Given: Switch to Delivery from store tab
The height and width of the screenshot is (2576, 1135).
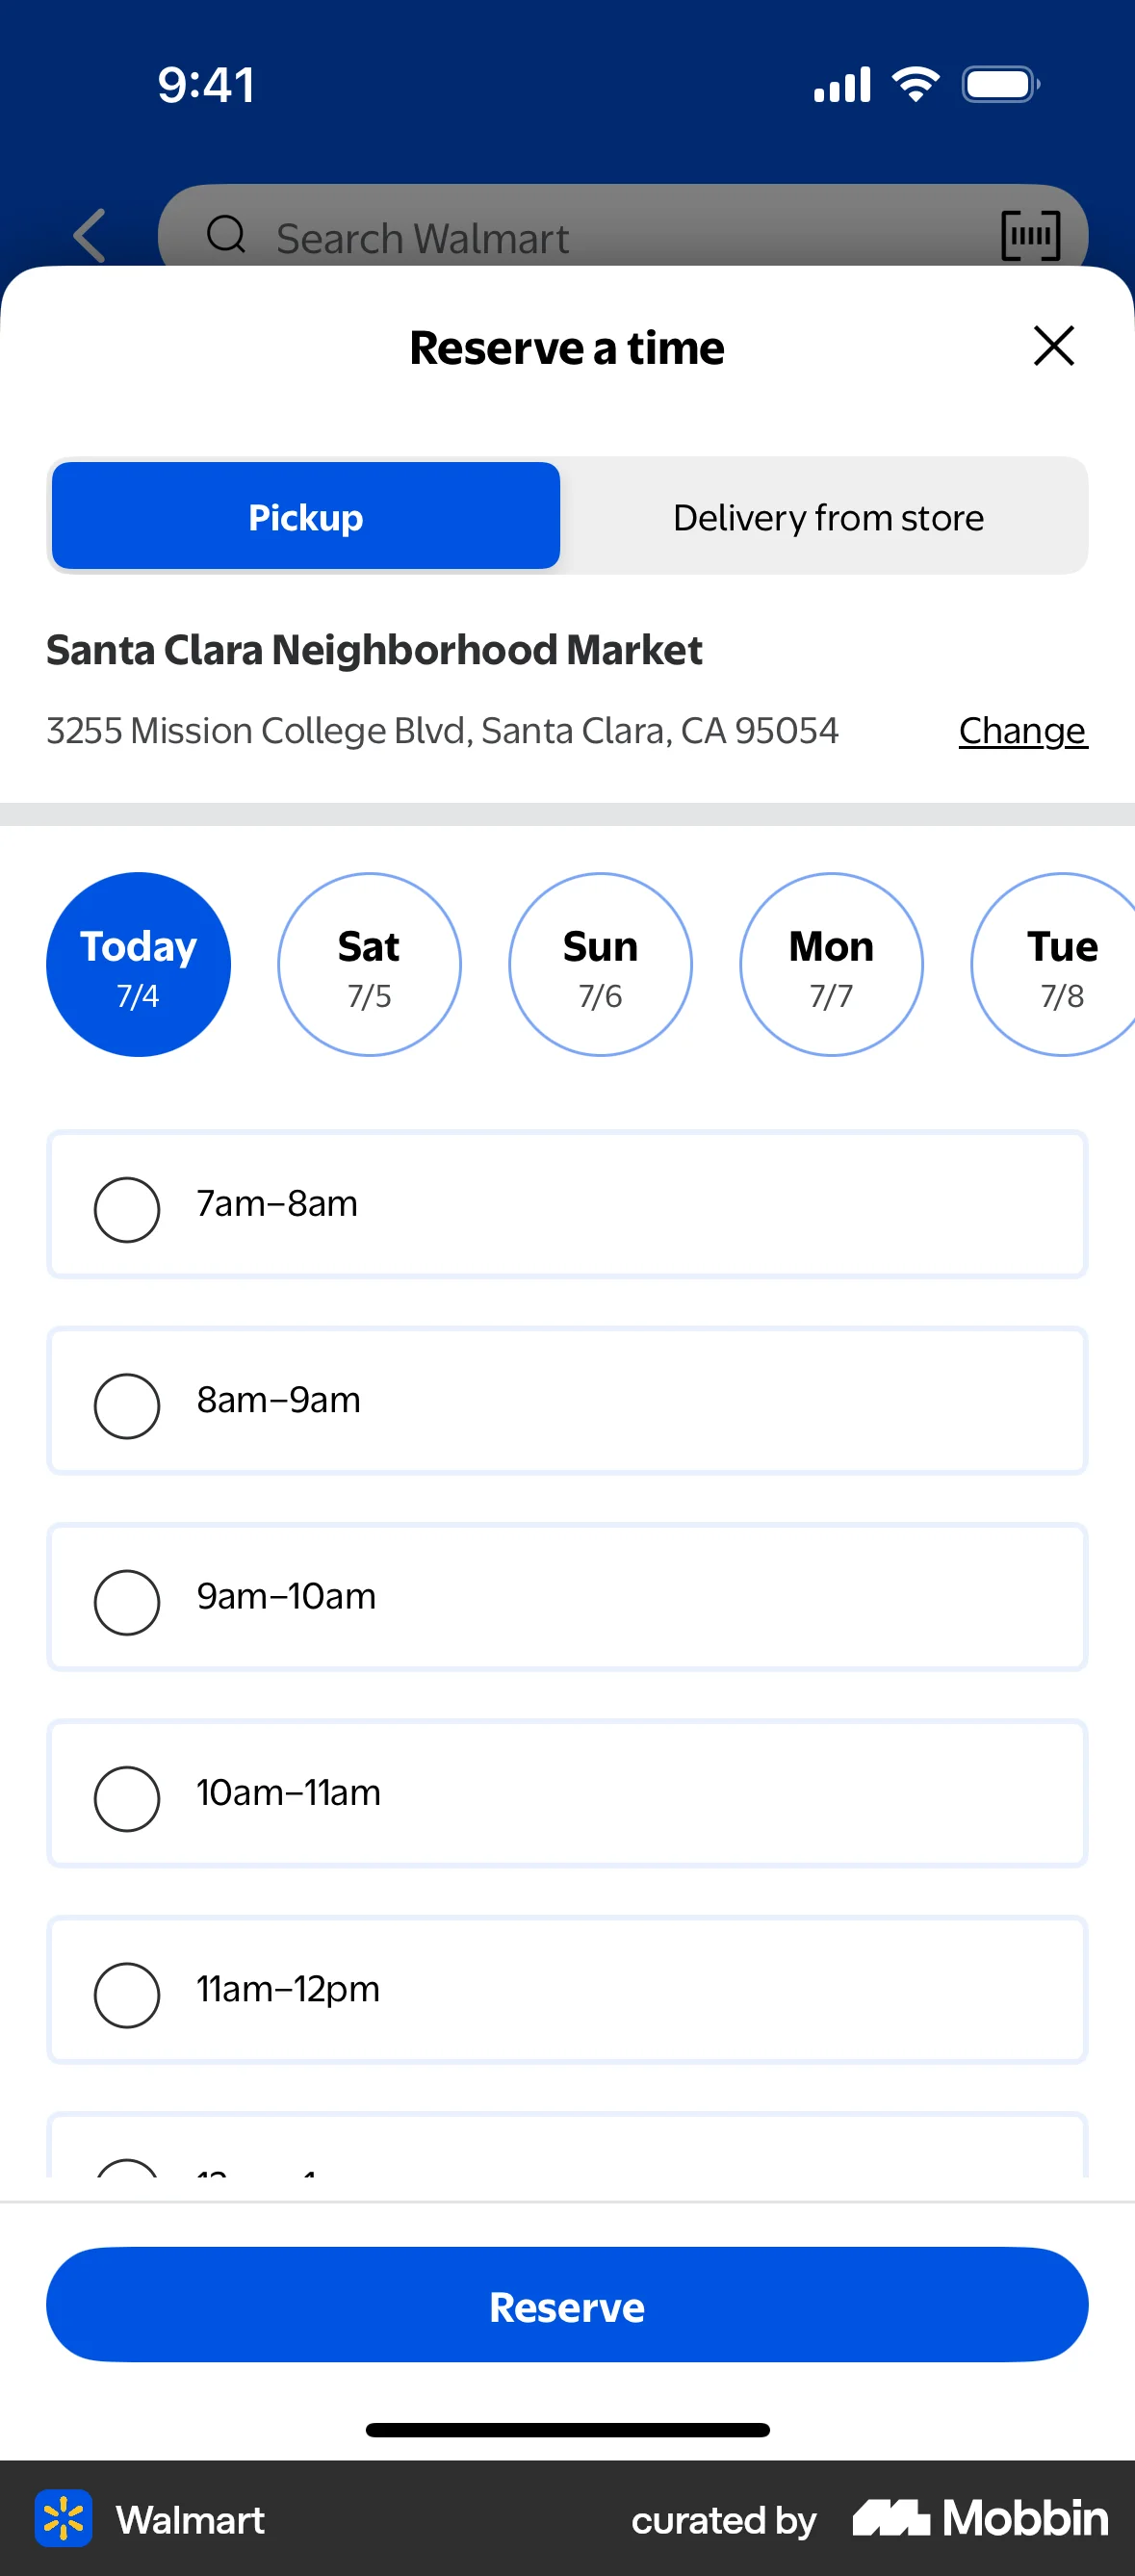Looking at the screenshot, I should click(828, 517).
